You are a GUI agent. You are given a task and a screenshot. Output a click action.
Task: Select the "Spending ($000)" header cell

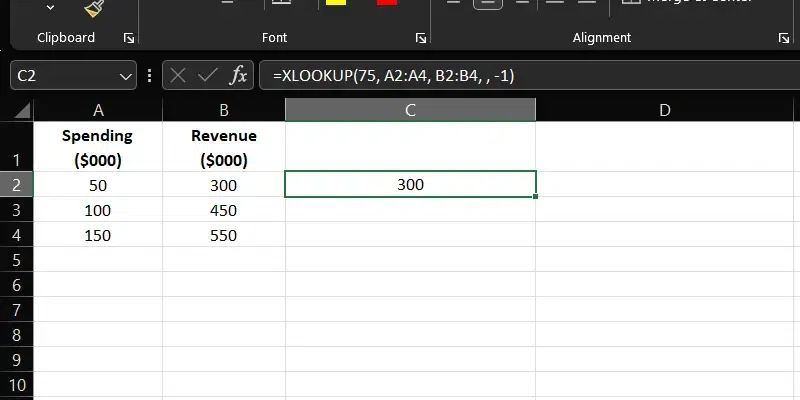tap(98, 147)
